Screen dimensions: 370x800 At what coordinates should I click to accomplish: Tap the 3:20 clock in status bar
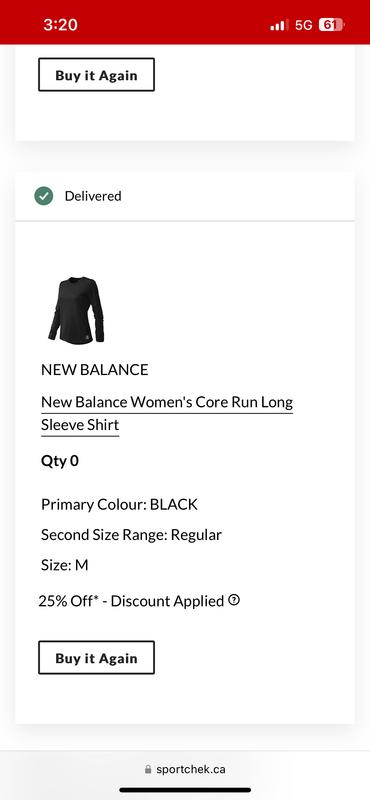click(x=60, y=24)
